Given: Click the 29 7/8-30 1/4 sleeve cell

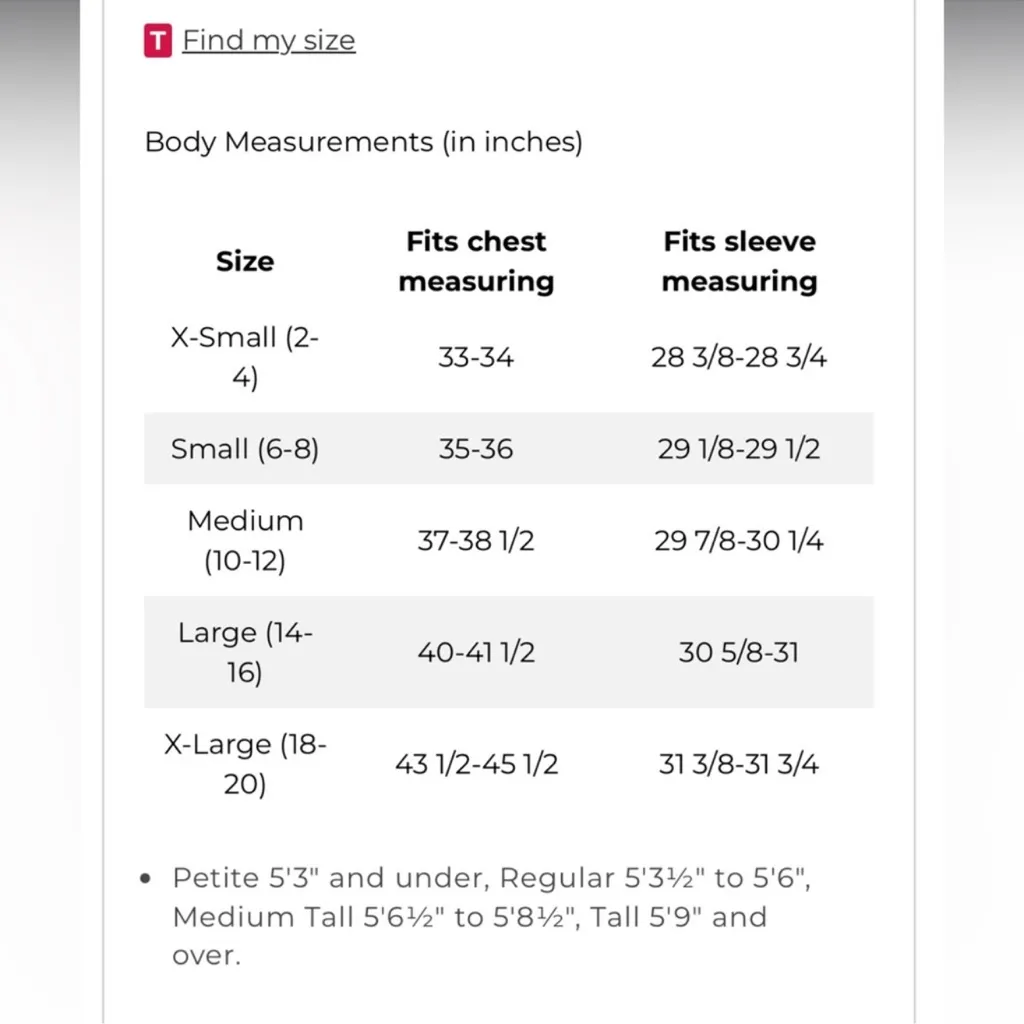Looking at the screenshot, I should pos(739,541).
